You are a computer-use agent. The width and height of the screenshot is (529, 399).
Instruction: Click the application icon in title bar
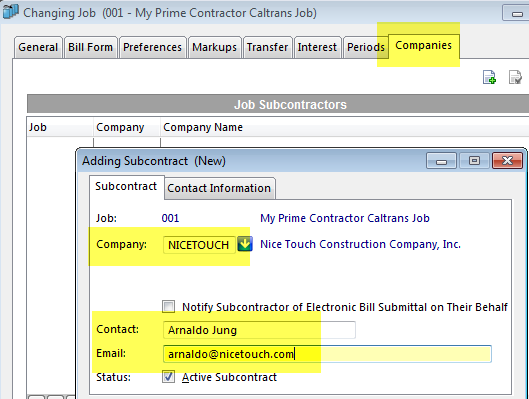point(10,12)
